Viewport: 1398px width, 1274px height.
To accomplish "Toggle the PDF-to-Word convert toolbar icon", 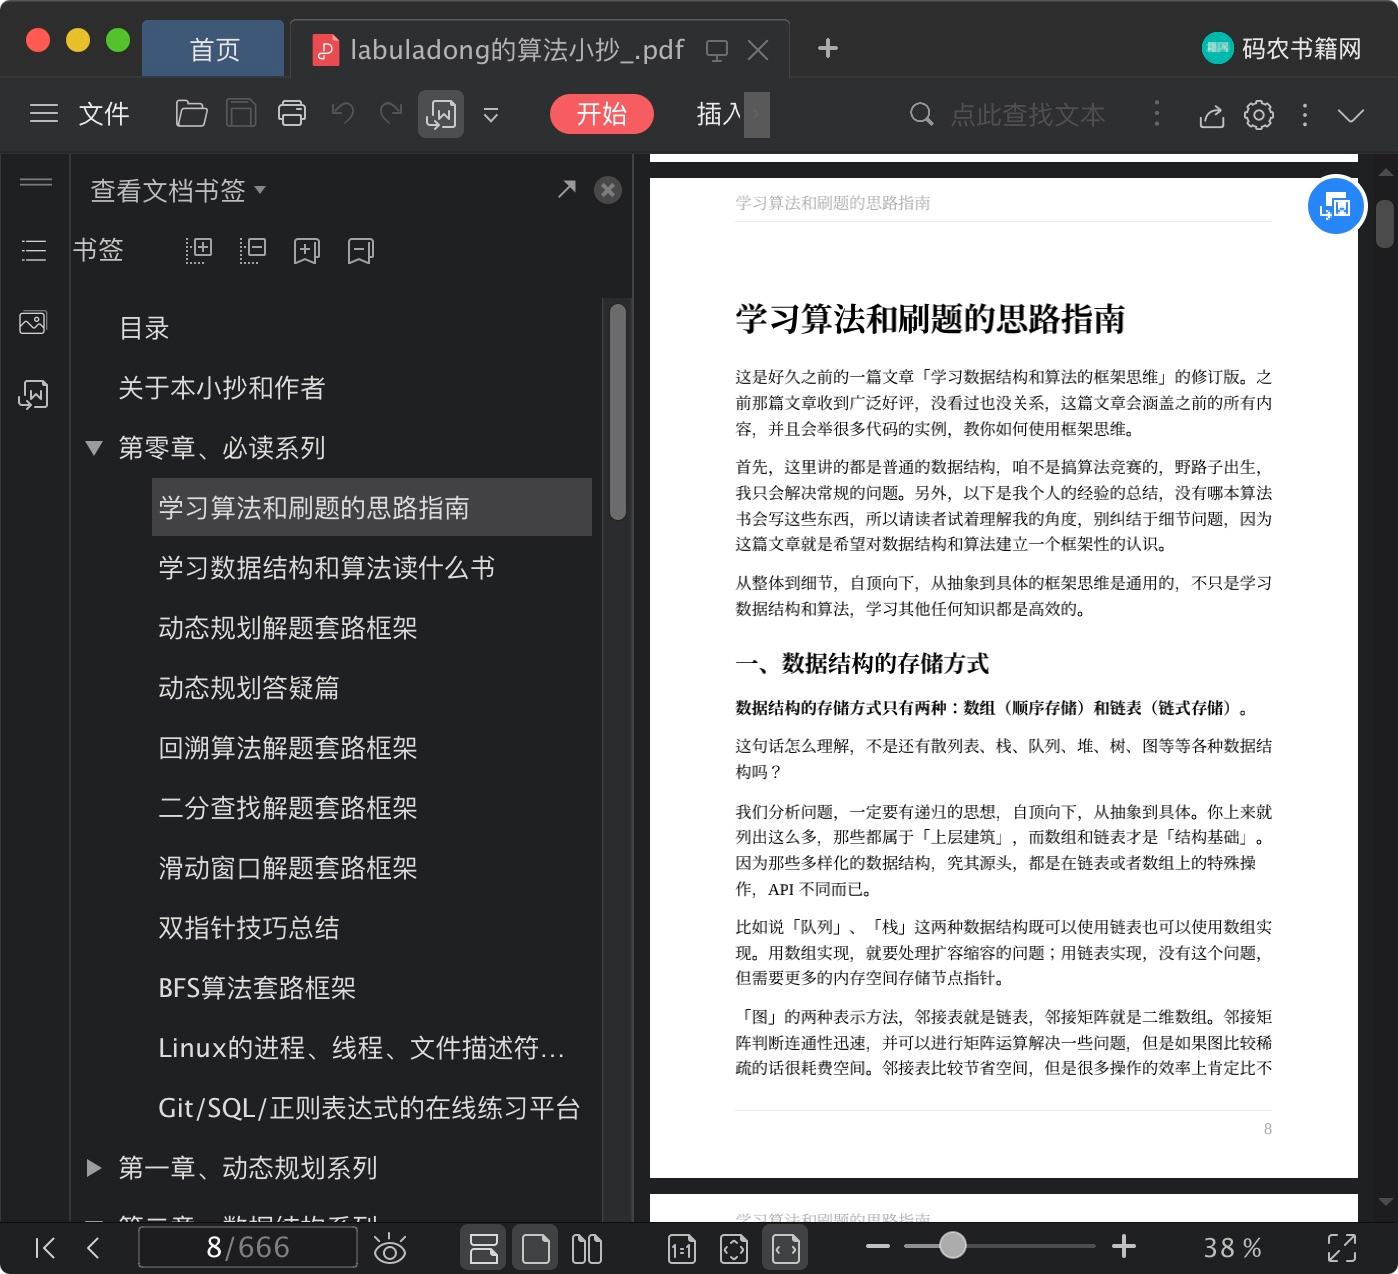I will tap(440, 114).
